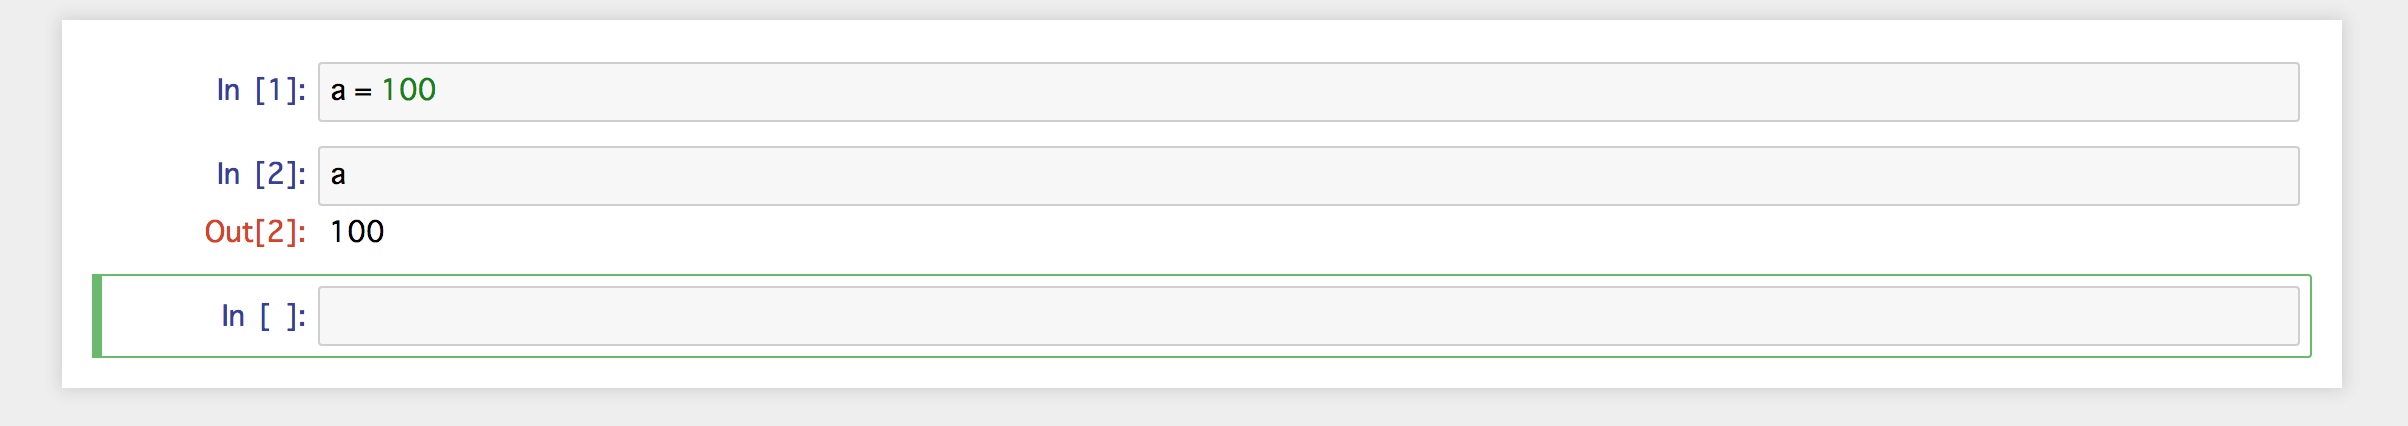
Task: Click the variable a before the equals sign
Action: 338,91
